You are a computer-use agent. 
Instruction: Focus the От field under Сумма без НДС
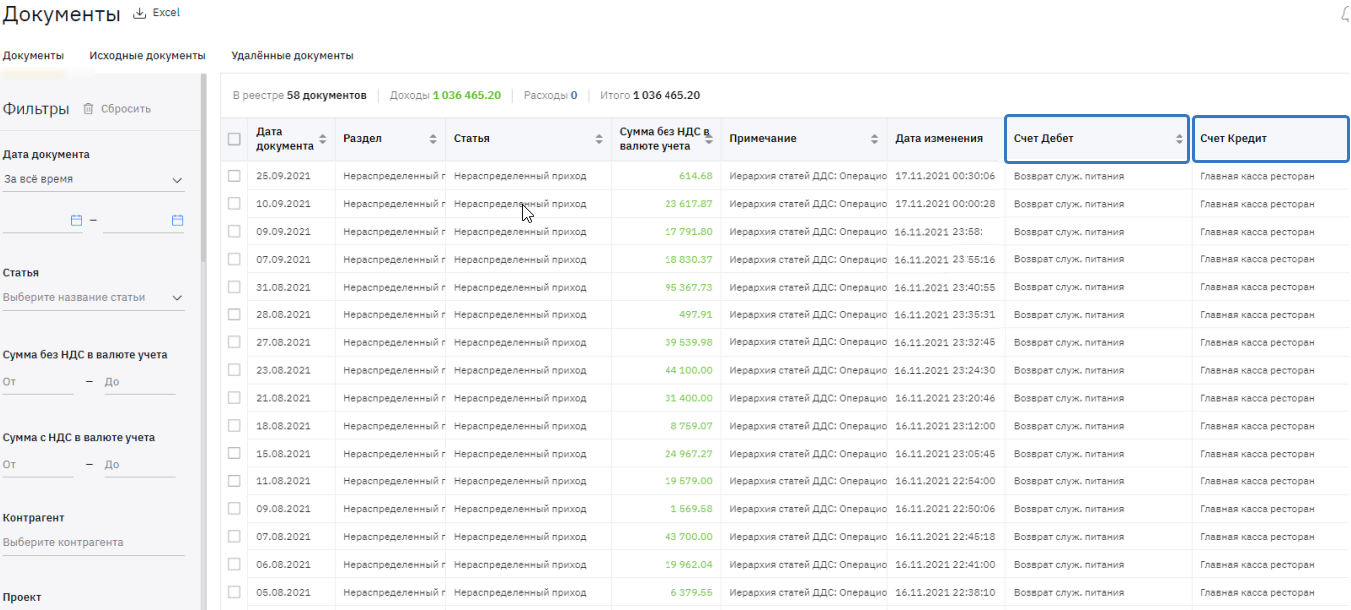coord(38,382)
